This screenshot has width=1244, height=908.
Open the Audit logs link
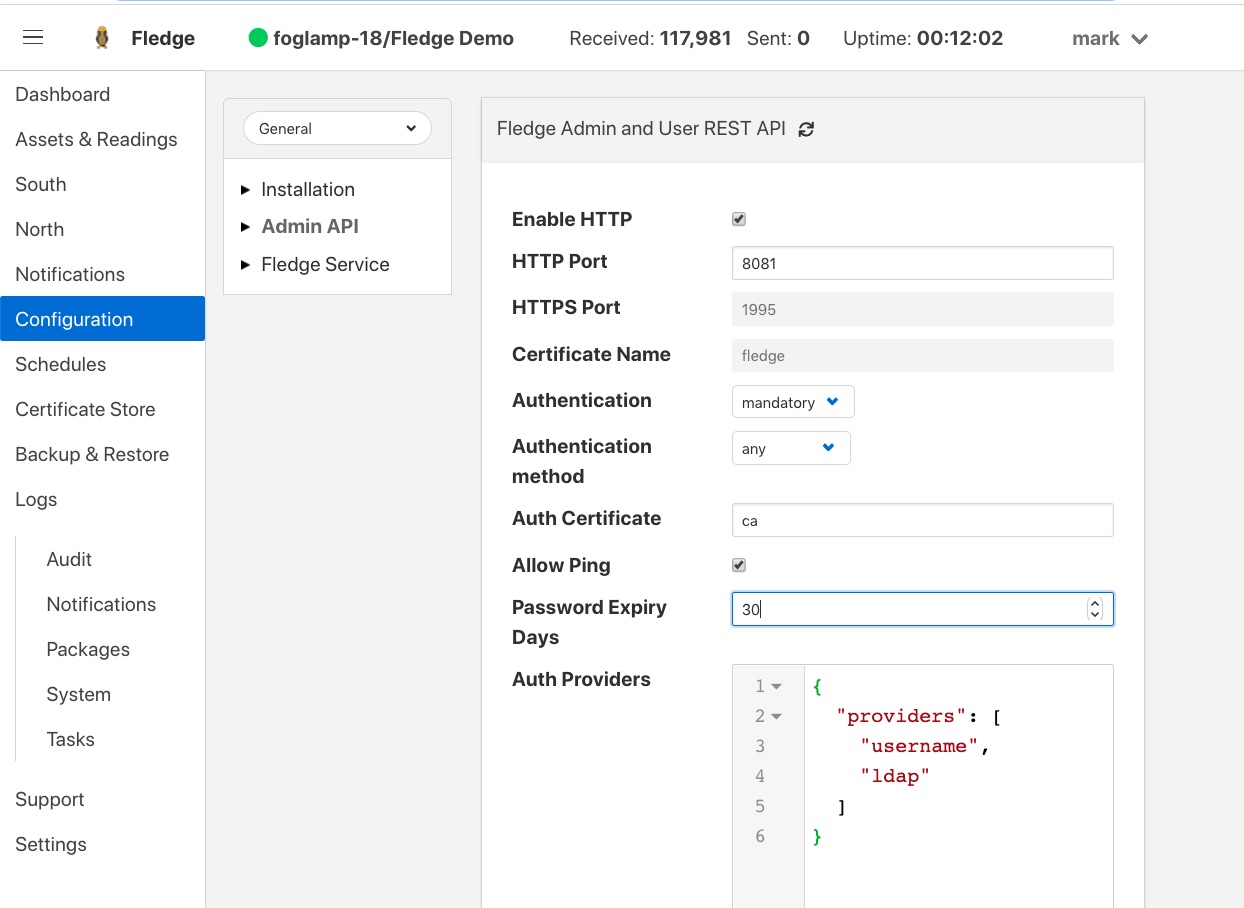(69, 559)
